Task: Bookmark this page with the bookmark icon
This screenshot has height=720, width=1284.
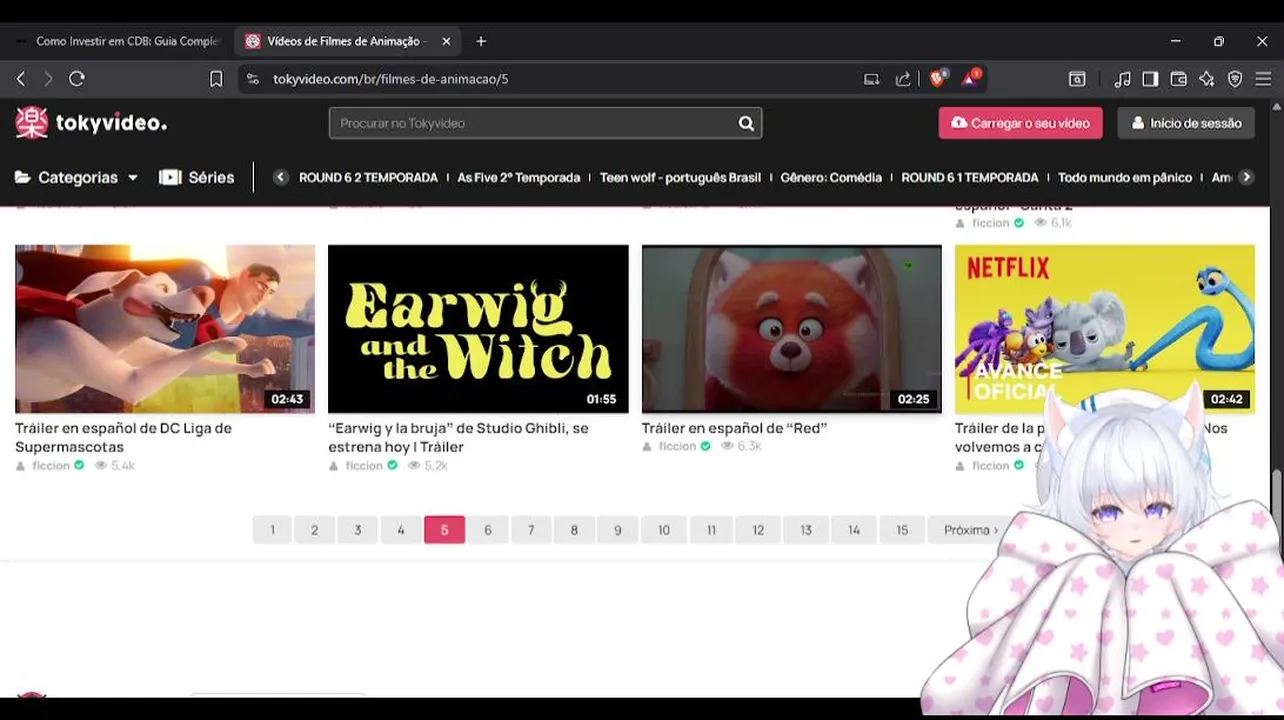Action: coord(216,78)
